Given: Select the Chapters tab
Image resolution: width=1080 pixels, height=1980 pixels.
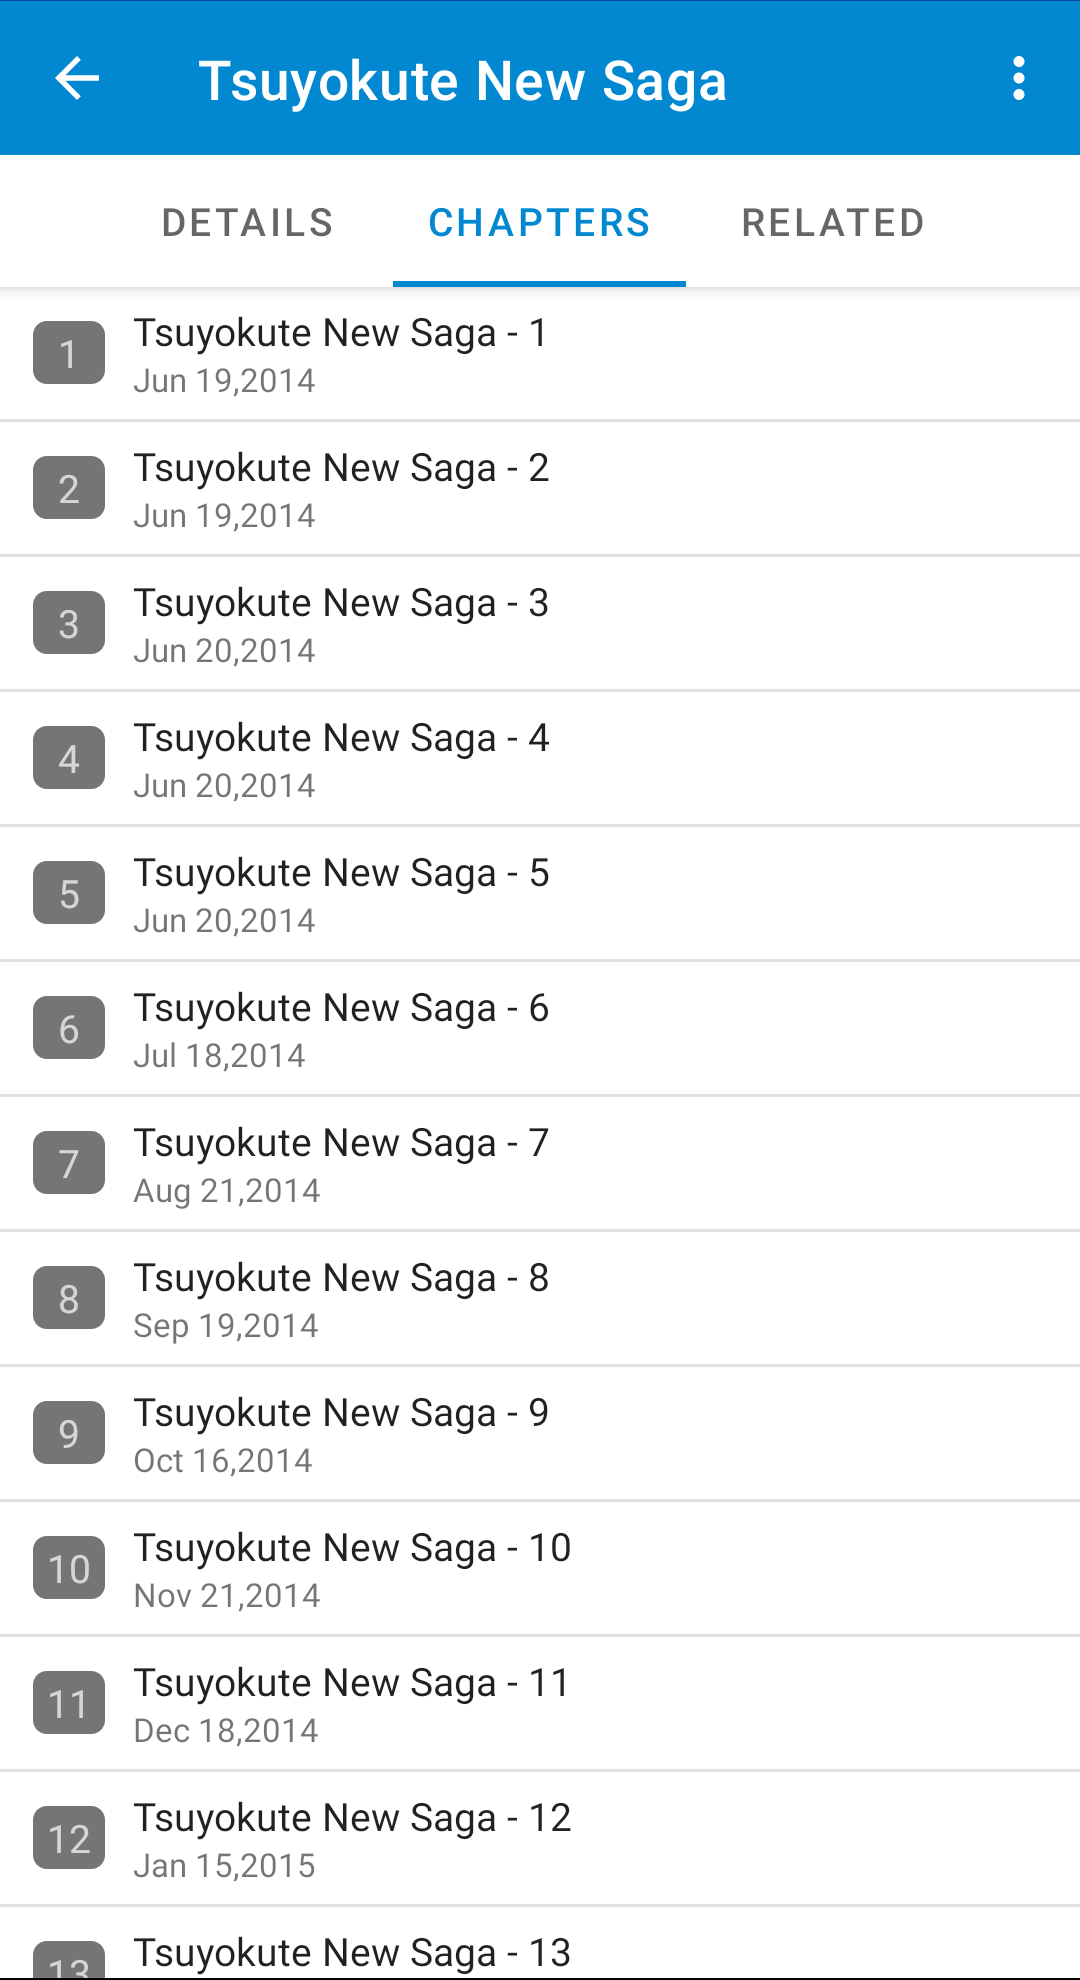Looking at the screenshot, I should coord(539,222).
